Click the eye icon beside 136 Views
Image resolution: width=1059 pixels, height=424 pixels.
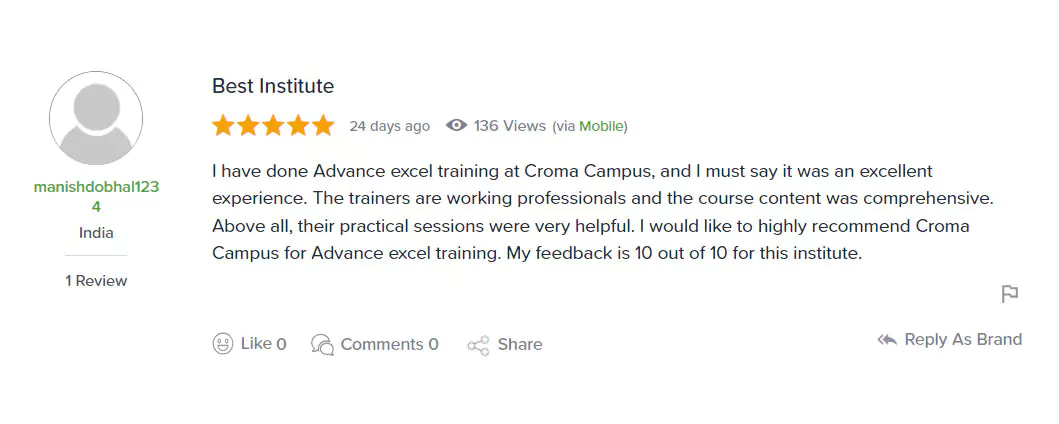pos(457,125)
